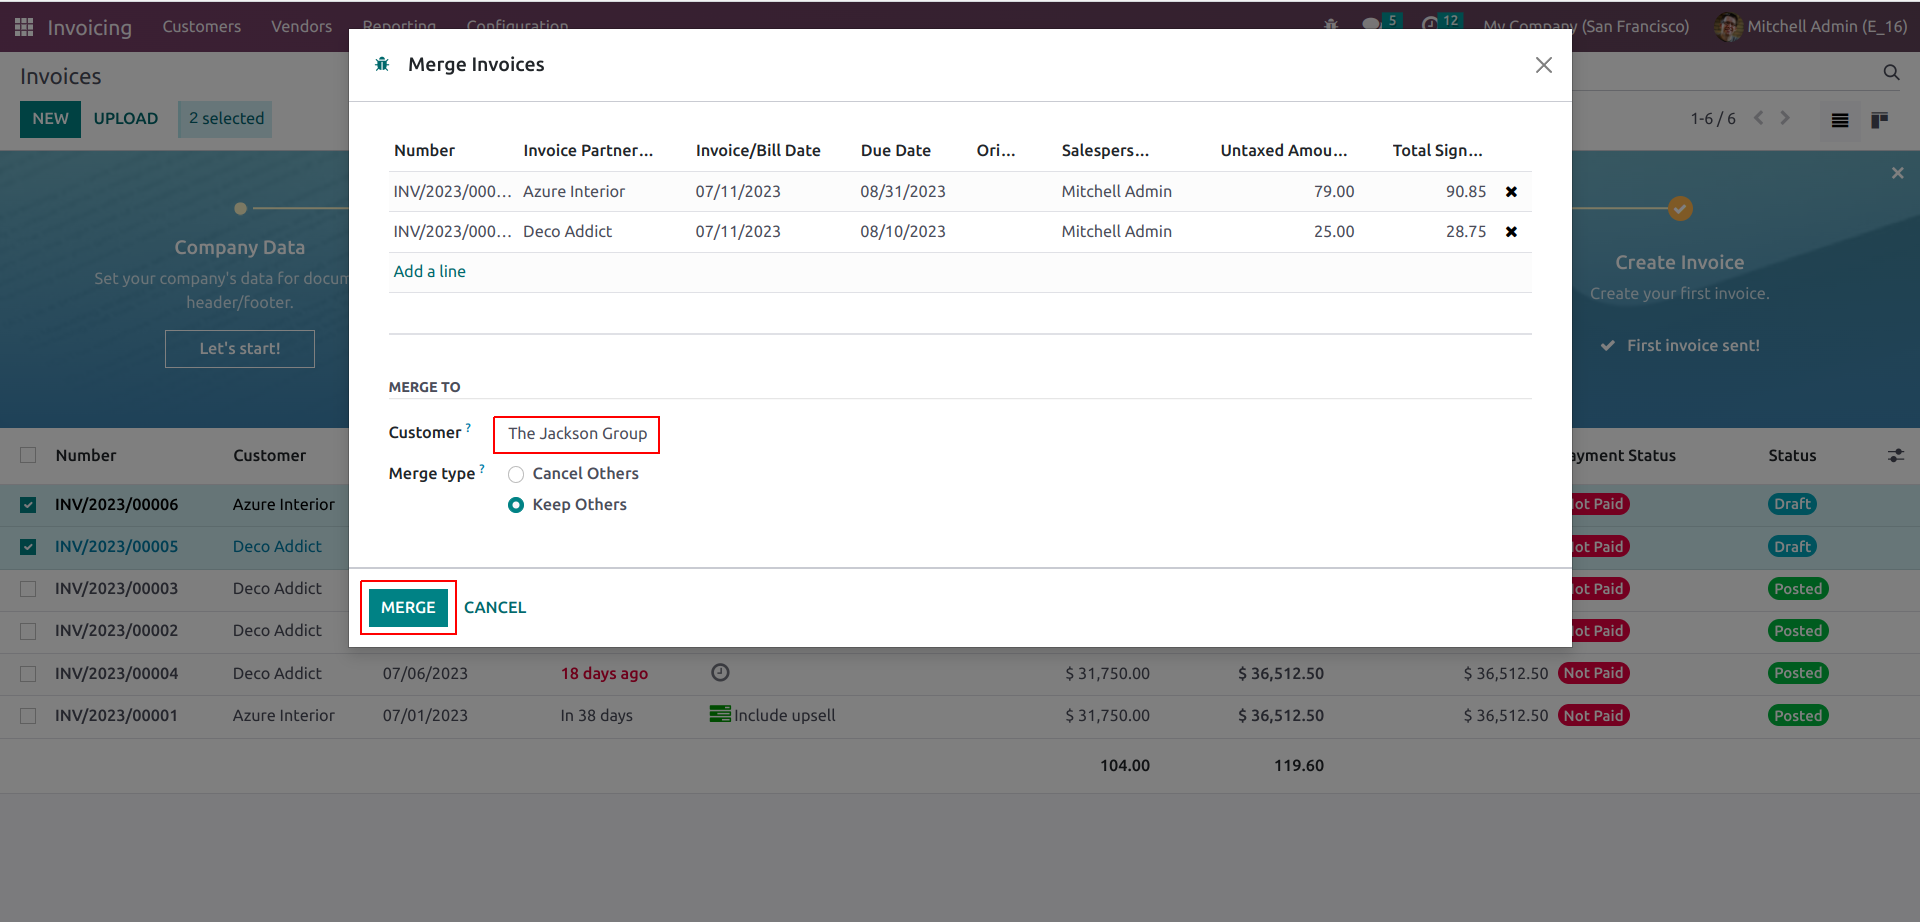Click the 2 selected indicator
The height and width of the screenshot is (922, 1920).
pyautogui.click(x=226, y=119)
